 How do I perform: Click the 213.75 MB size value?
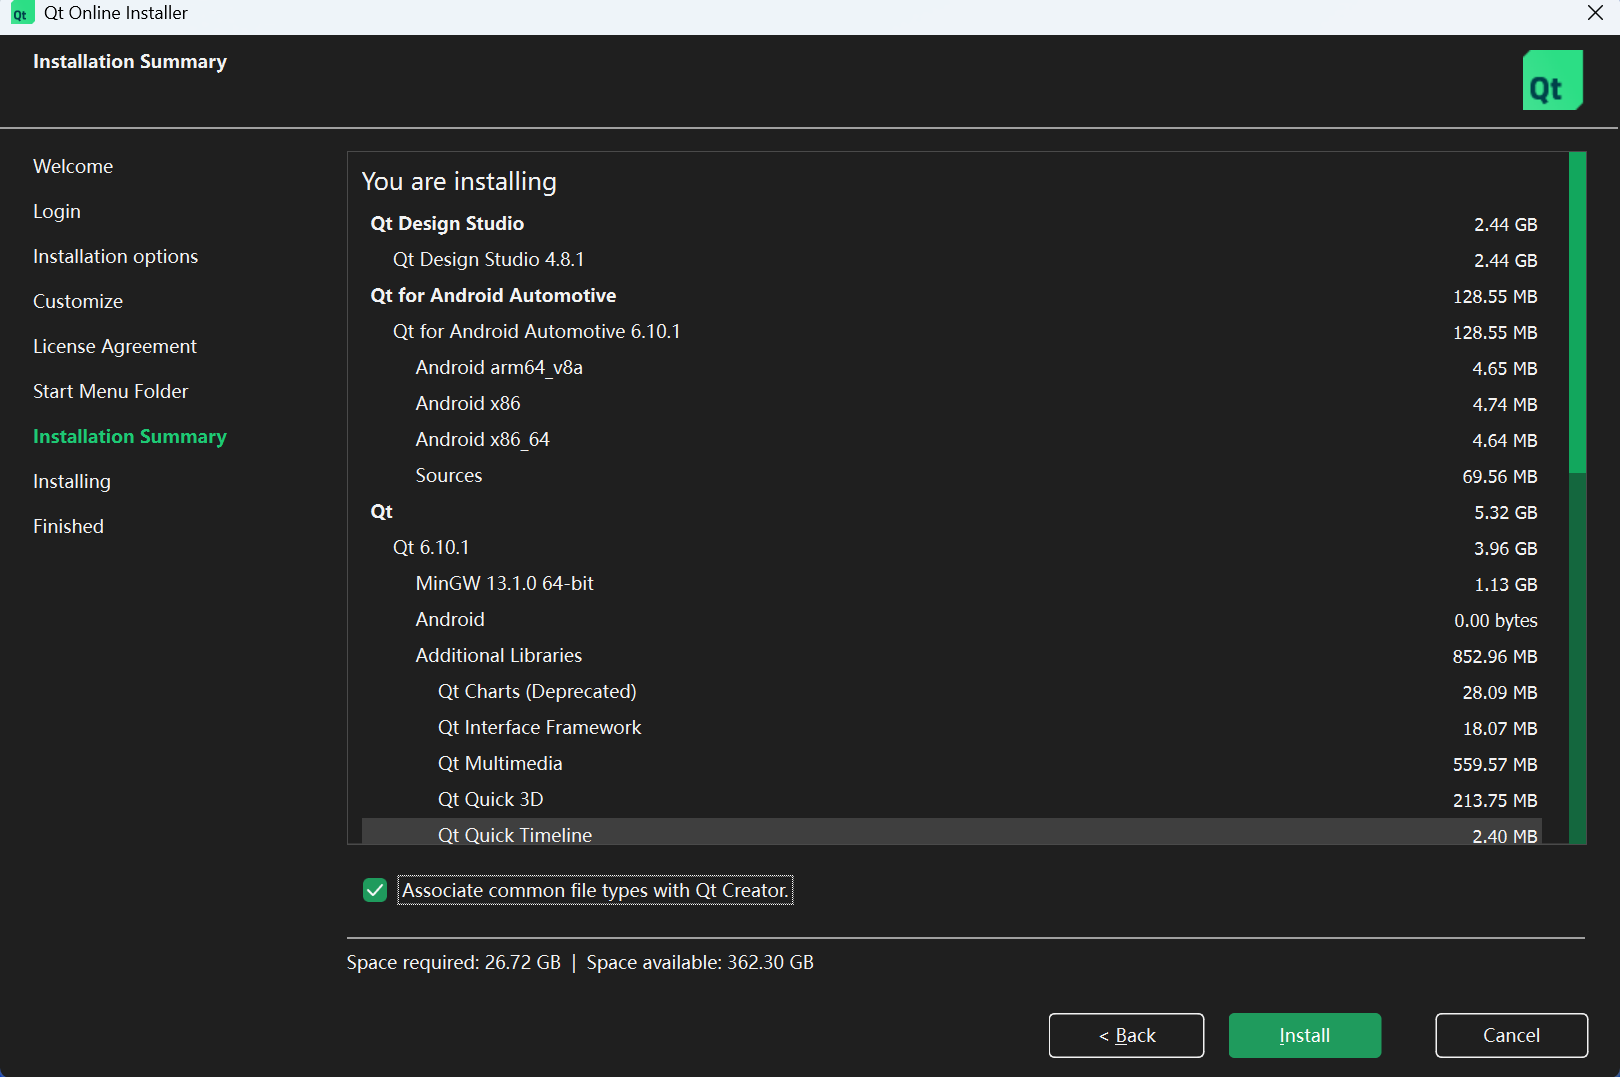point(1495,801)
